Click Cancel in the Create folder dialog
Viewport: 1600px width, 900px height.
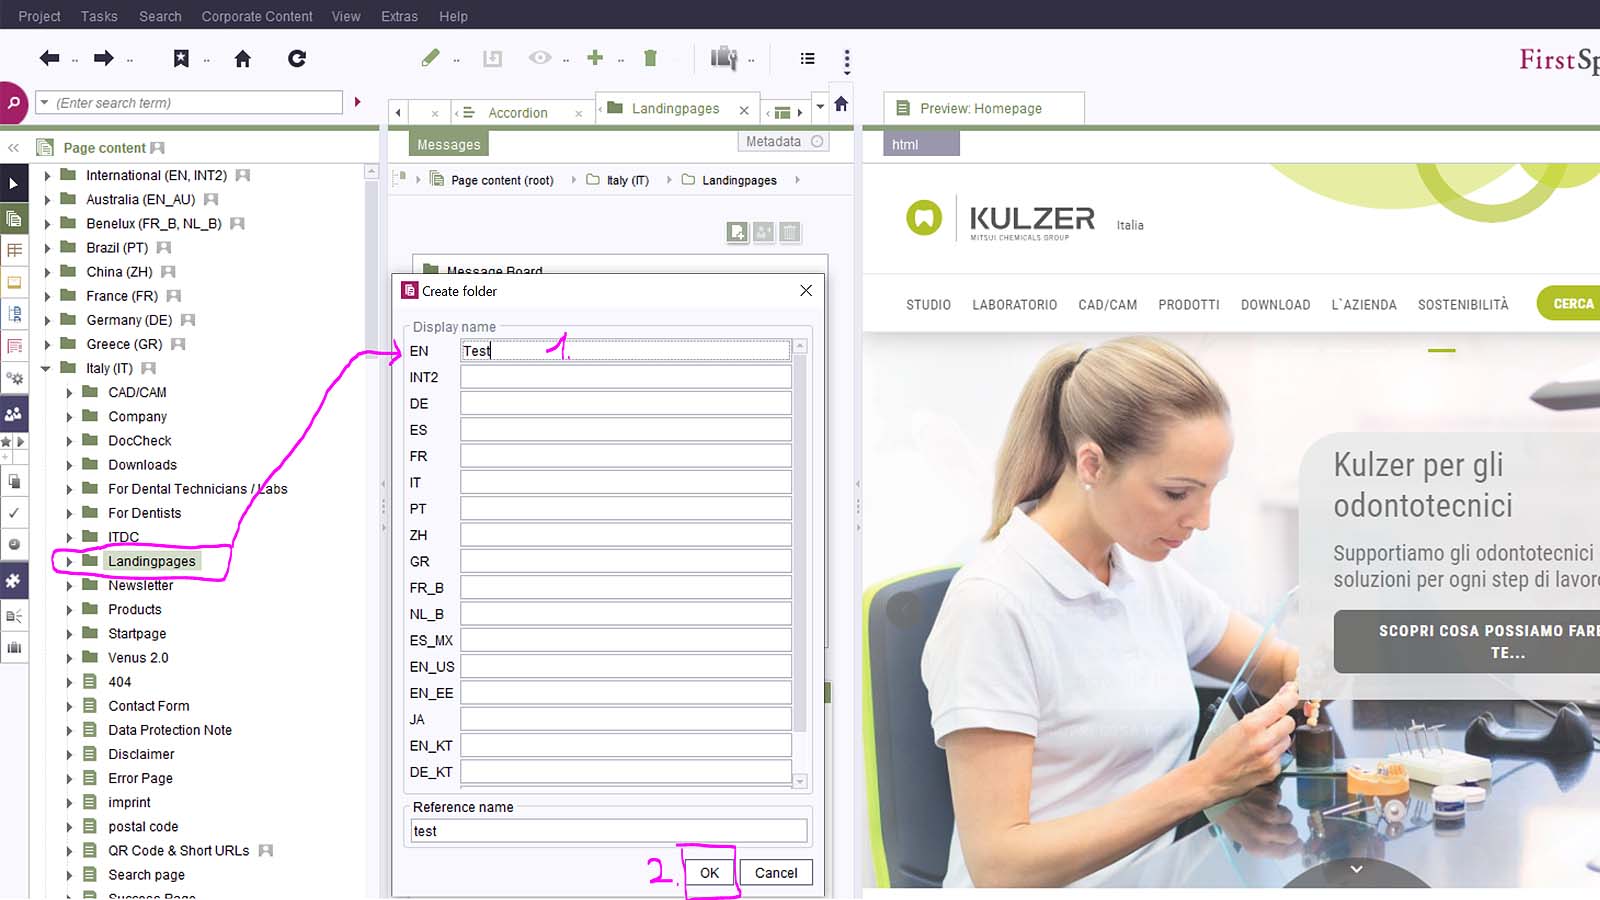(x=776, y=872)
